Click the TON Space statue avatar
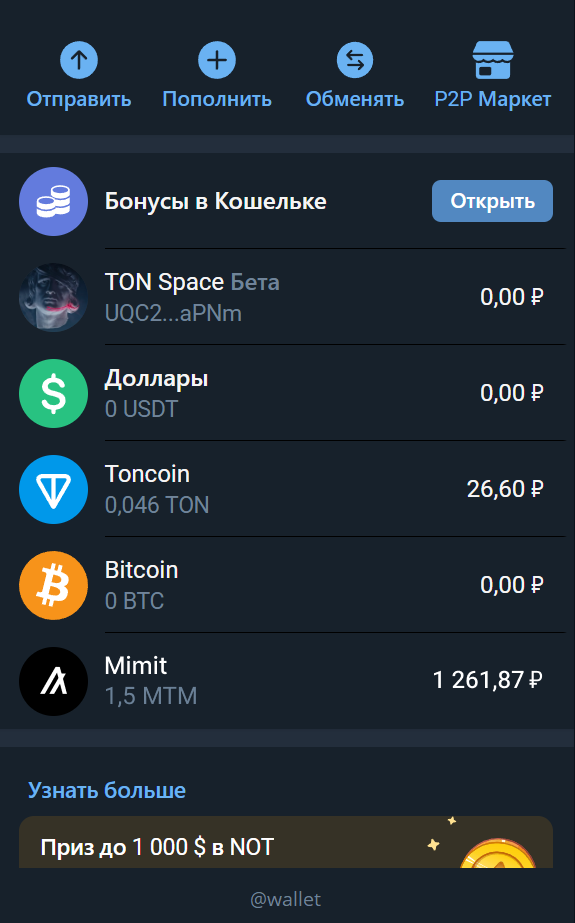Screen dimensions: 575x923 click(54, 297)
